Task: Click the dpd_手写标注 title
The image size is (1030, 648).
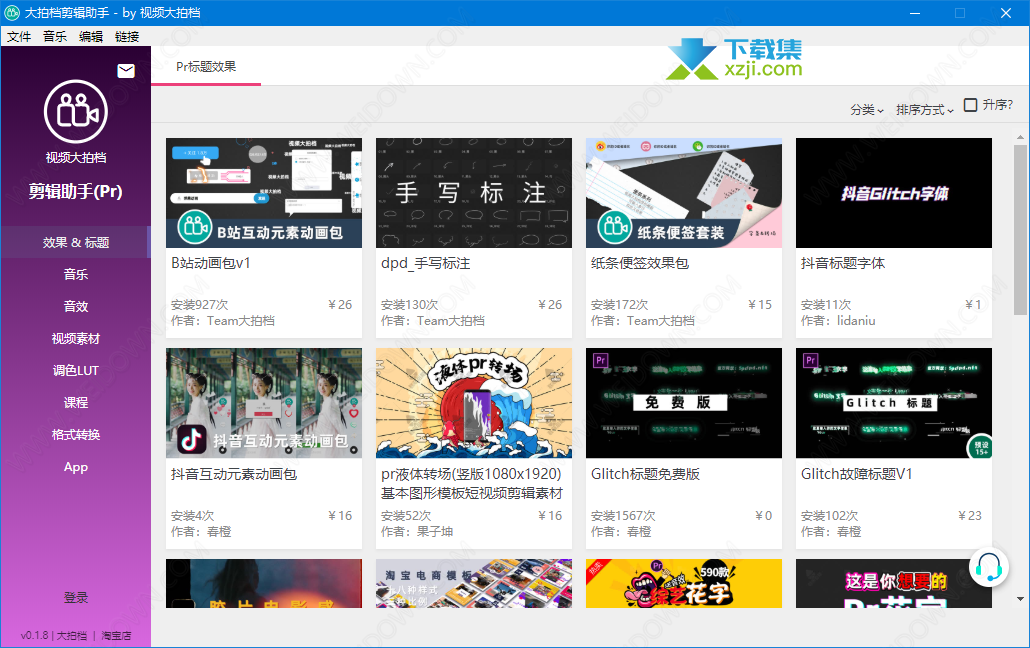Action: coord(426,264)
